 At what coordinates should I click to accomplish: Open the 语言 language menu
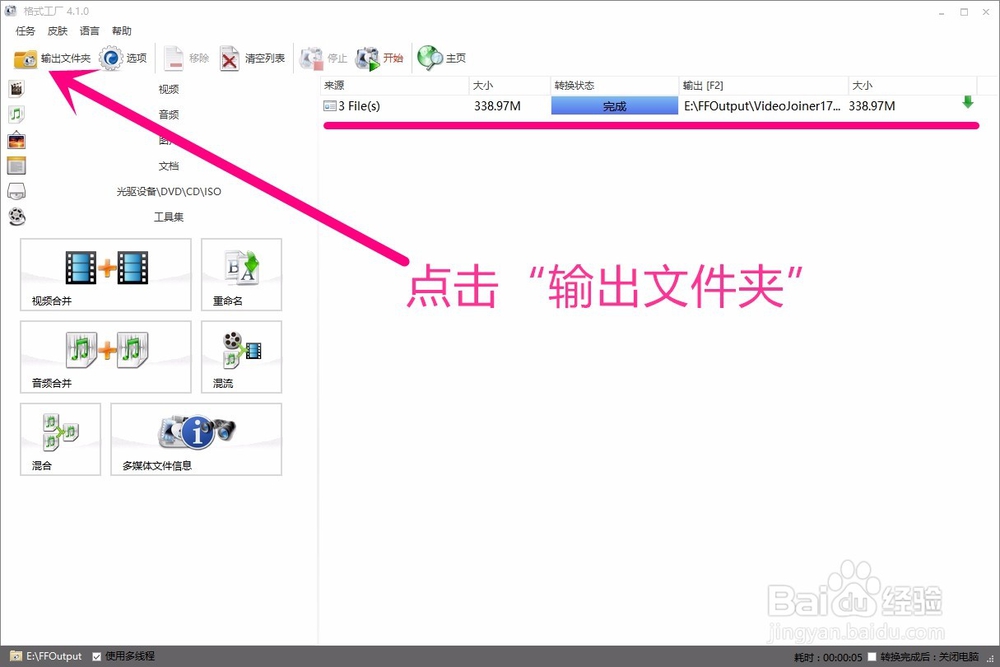[89, 31]
